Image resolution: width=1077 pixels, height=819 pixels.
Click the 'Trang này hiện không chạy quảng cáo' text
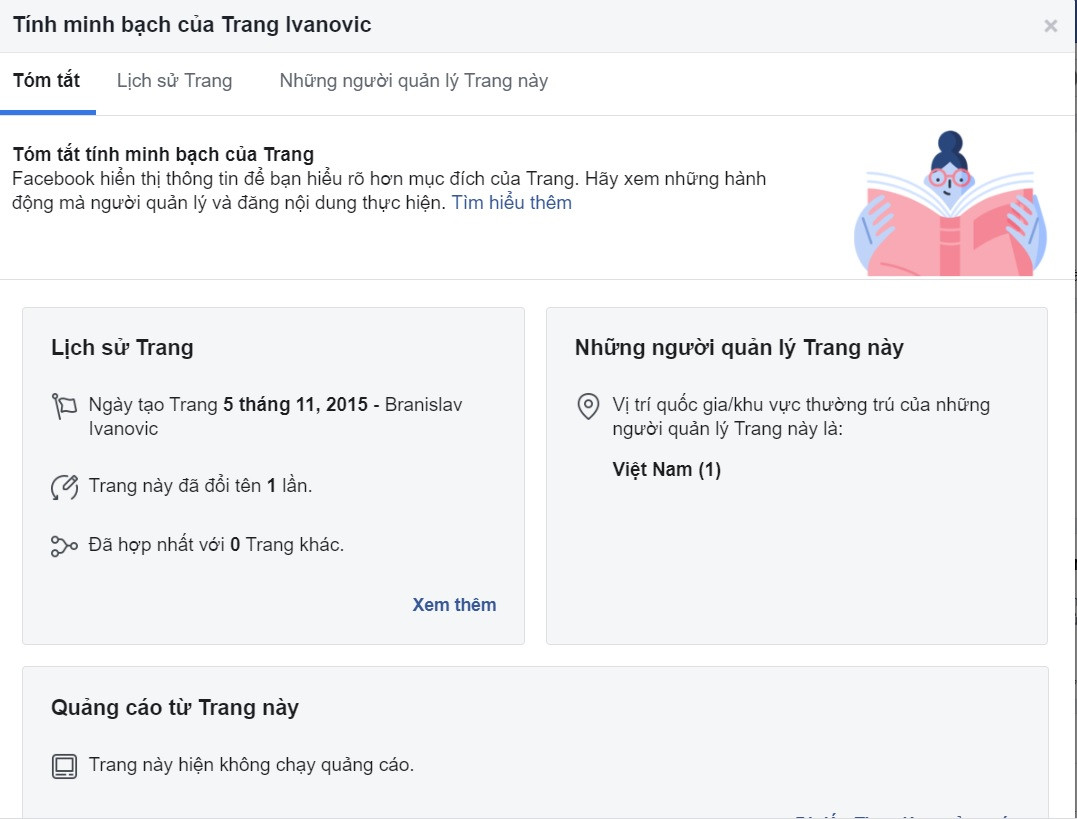click(x=251, y=766)
